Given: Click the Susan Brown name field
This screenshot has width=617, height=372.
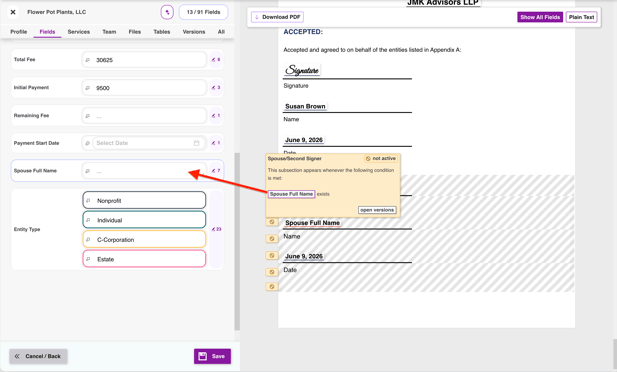Looking at the screenshot, I should [x=305, y=106].
